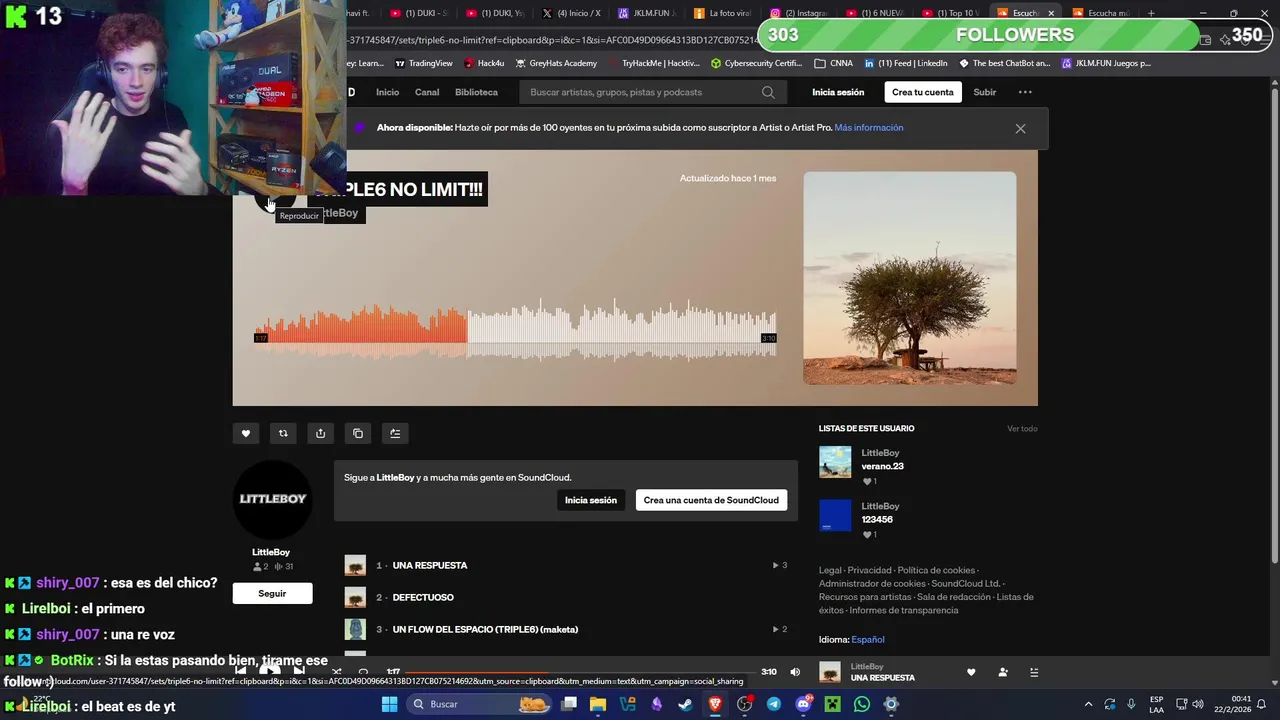The width and height of the screenshot is (1280, 720).
Task: Play track 1 UNA RESPUESTA
Action: click(x=430, y=565)
